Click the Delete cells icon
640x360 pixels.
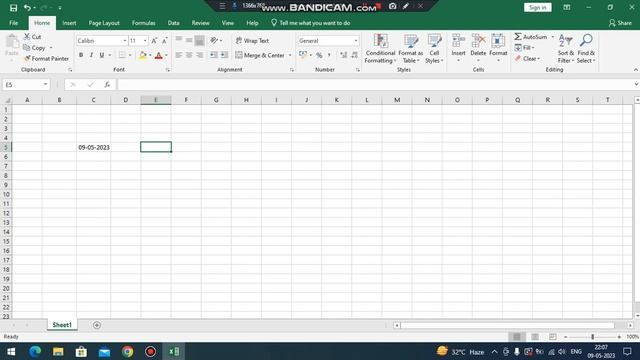[x=478, y=41]
